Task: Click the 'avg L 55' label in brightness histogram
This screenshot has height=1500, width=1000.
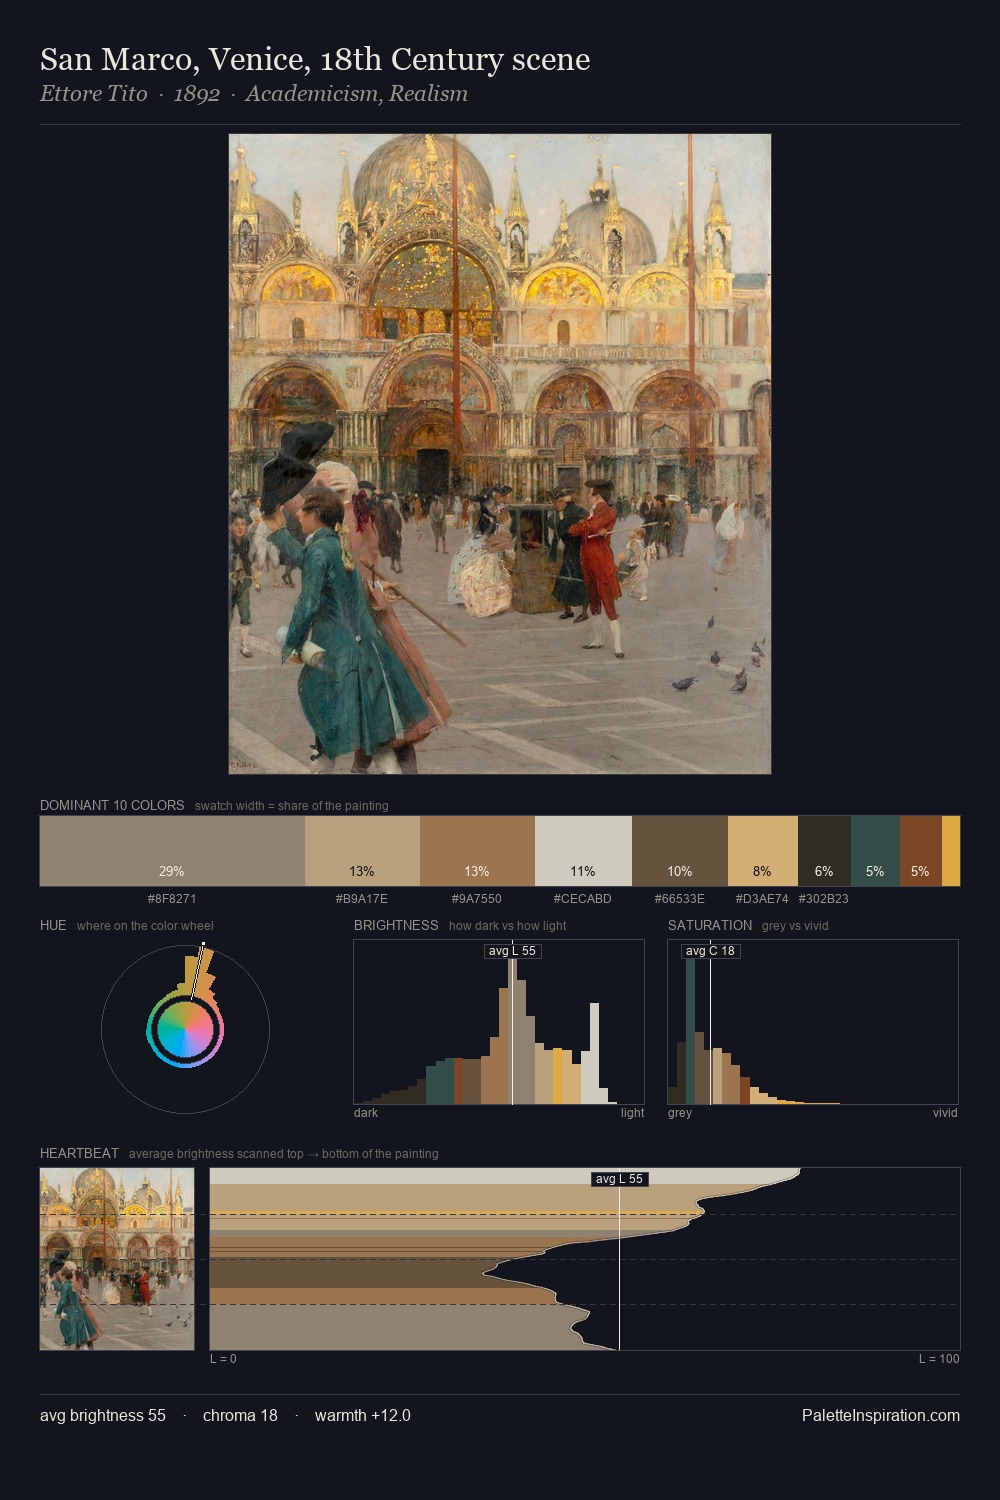Action: (x=512, y=951)
